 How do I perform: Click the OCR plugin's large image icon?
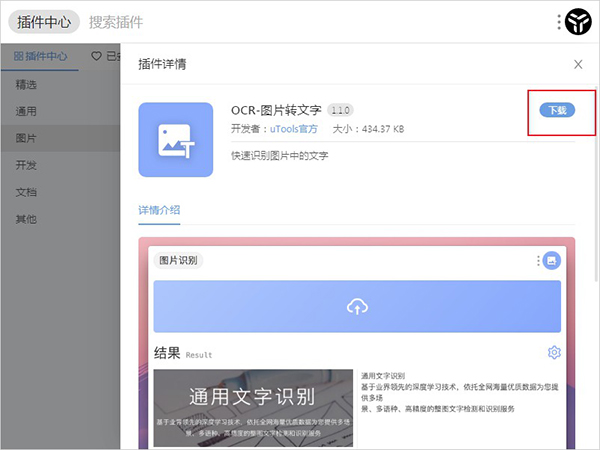(x=175, y=139)
